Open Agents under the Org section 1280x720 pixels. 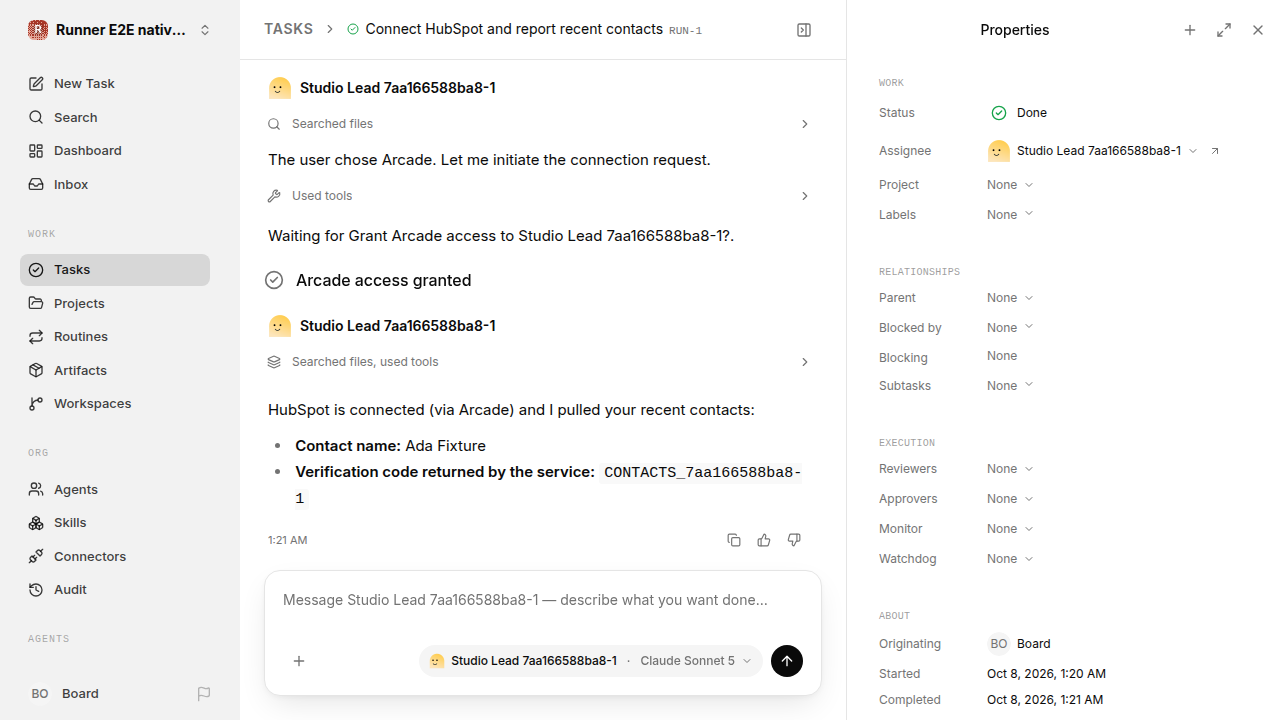115,489
